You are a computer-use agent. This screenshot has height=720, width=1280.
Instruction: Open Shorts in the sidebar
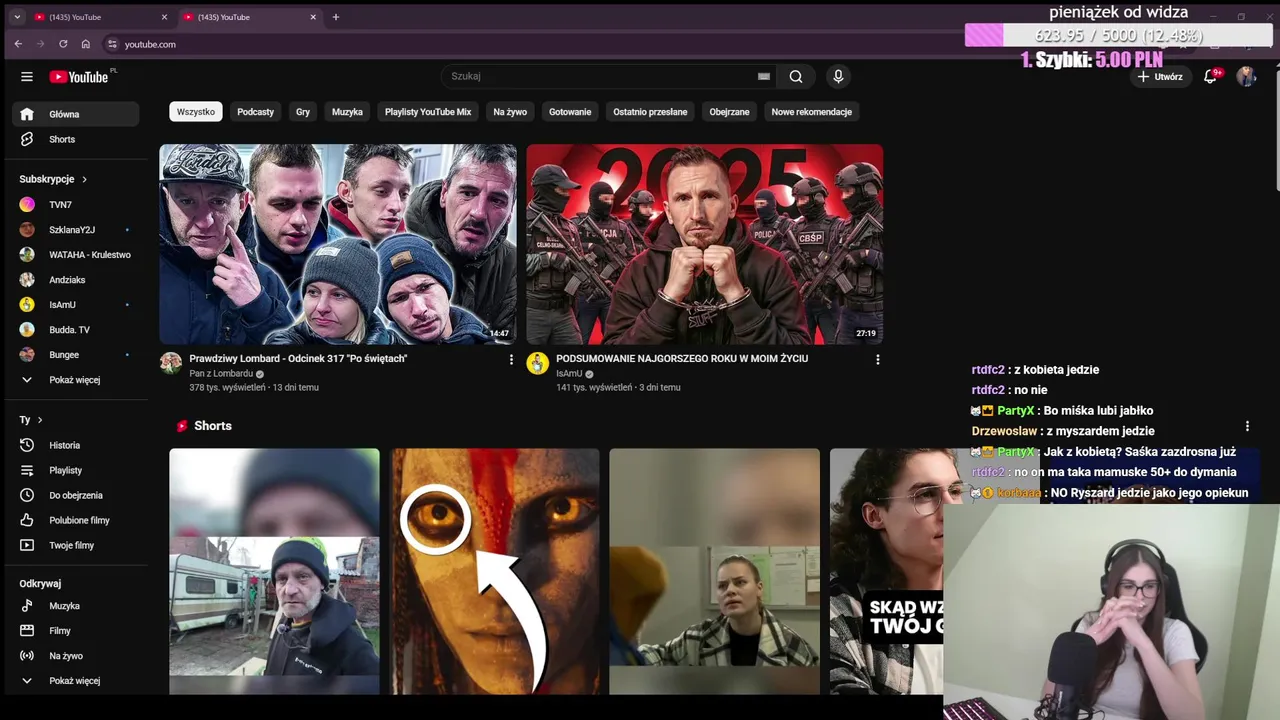pos(75,139)
